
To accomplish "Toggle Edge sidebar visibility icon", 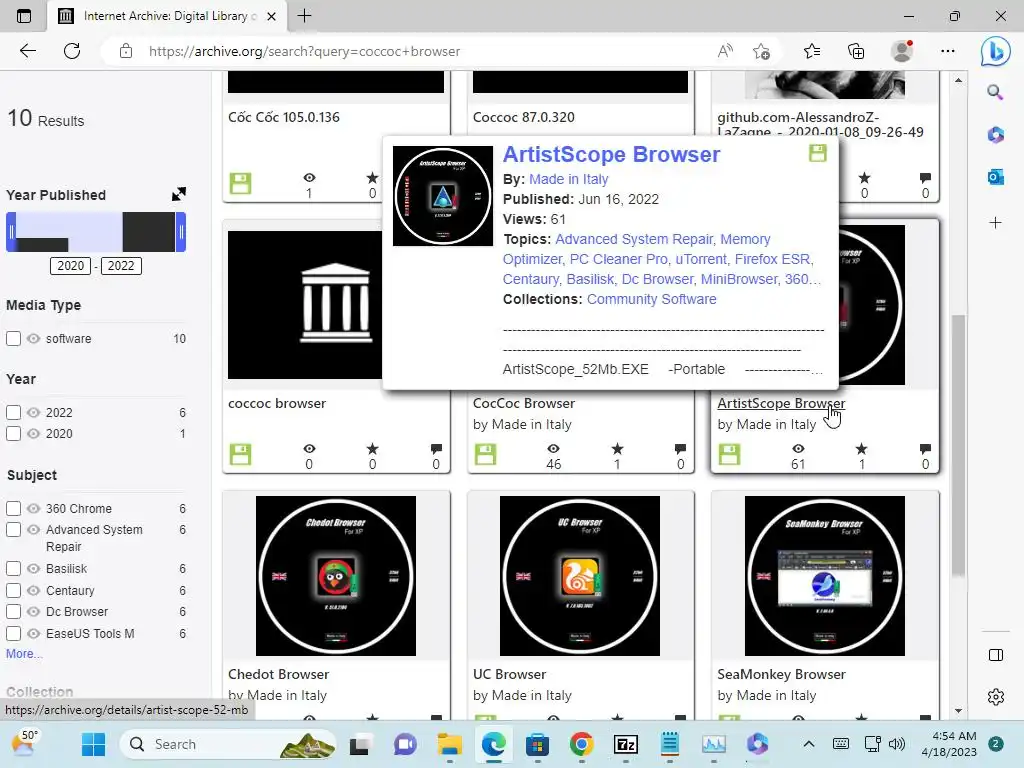I will [x=996, y=655].
